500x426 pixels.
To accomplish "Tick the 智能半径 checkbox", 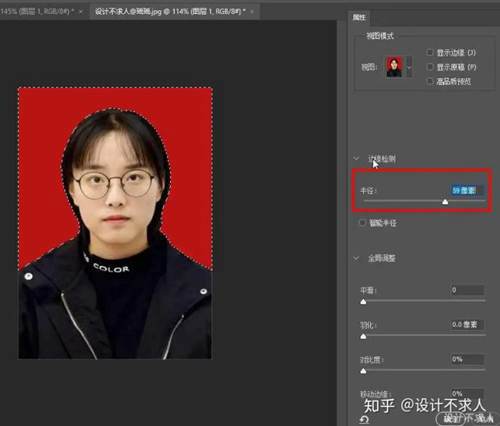I will coord(362,223).
